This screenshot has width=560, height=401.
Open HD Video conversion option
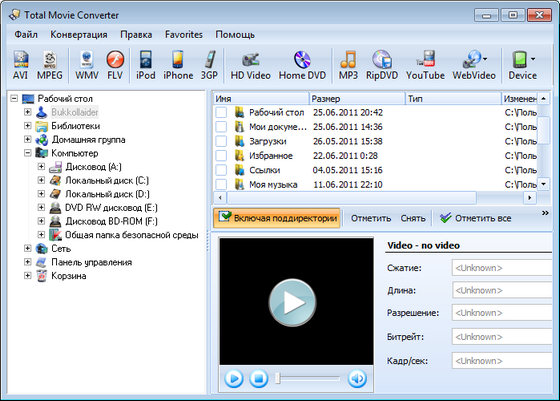250,65
